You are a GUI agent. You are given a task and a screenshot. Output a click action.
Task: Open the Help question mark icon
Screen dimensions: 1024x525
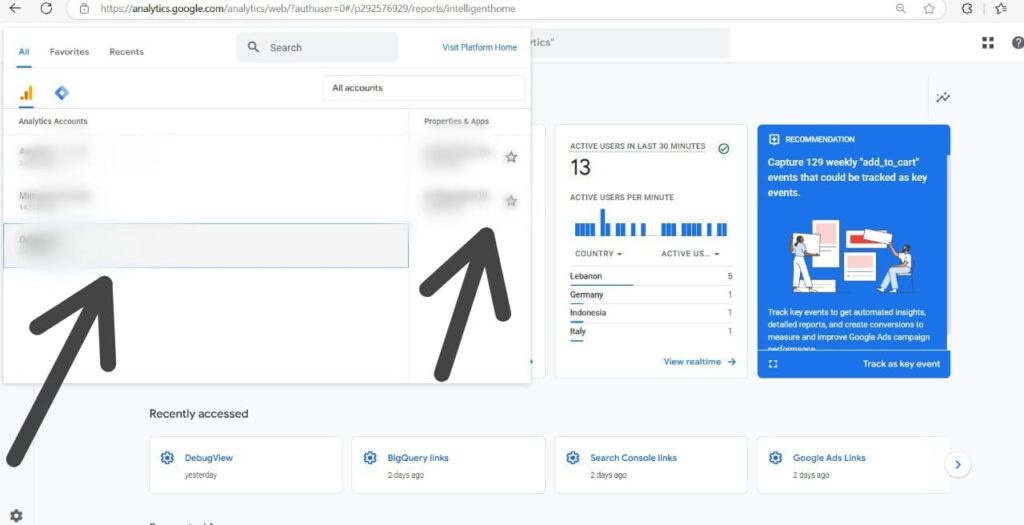pyautogui.click(x=1017, y=43)
